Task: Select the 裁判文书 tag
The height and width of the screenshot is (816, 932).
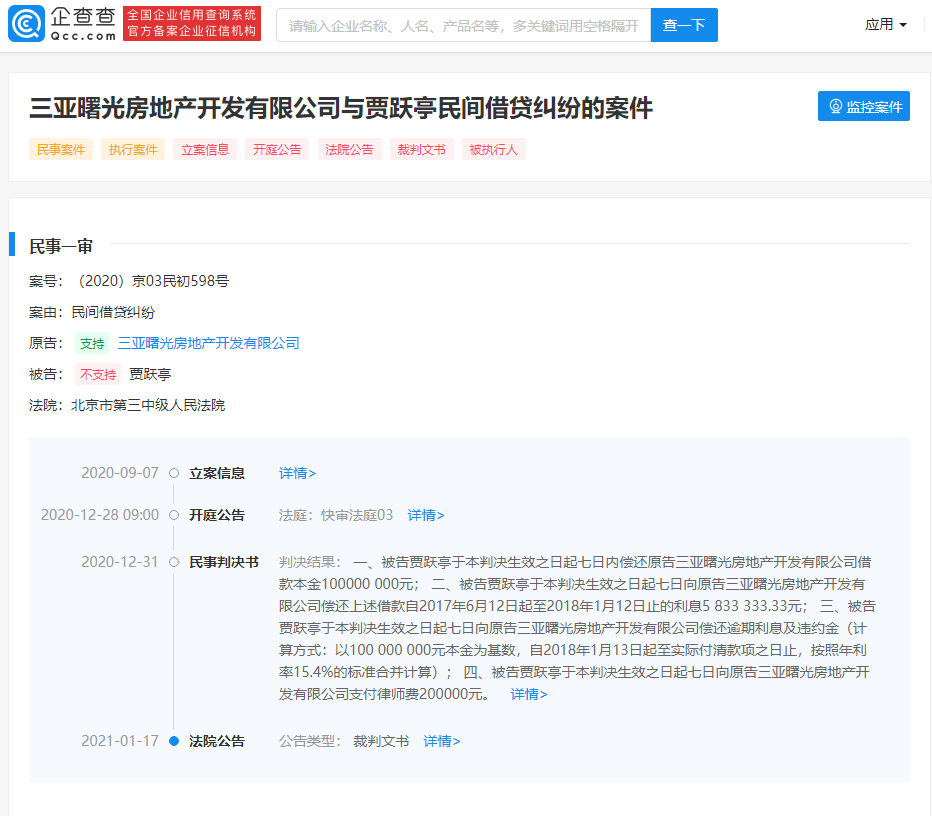Action: [x=421, y=150]
